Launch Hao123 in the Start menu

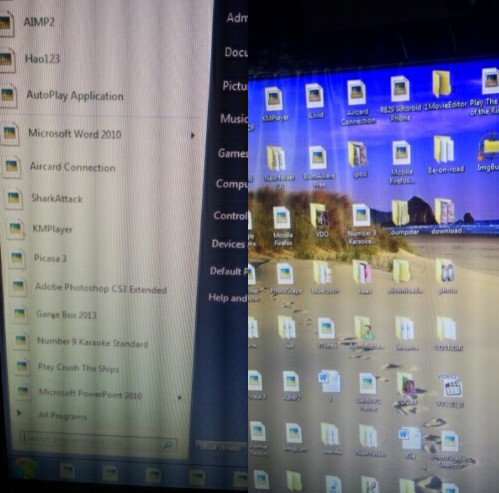point(42,59)
